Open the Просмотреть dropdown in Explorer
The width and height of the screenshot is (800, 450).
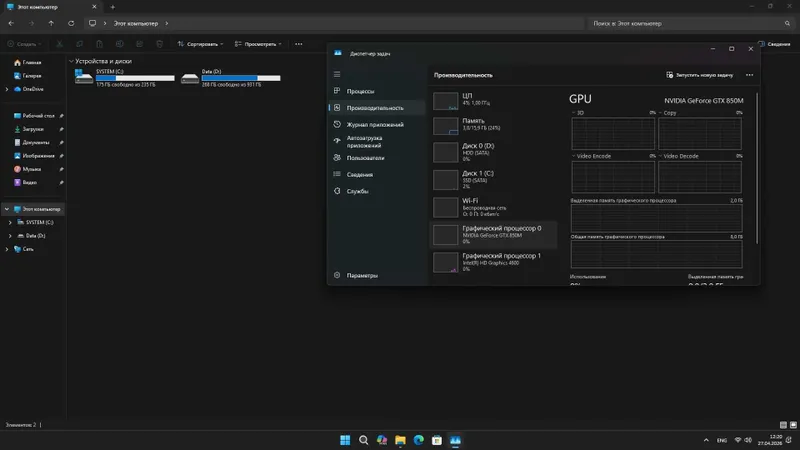pyautogui.click(x=258, y=44)
